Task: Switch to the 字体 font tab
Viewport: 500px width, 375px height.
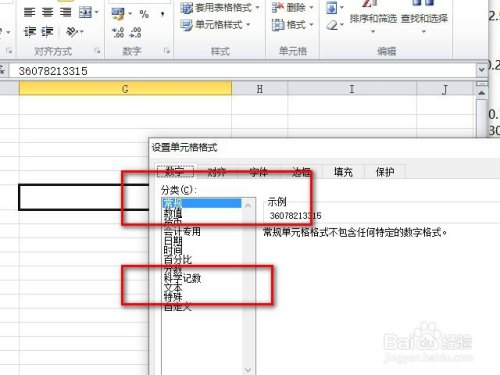Action: tap(259, 172)
